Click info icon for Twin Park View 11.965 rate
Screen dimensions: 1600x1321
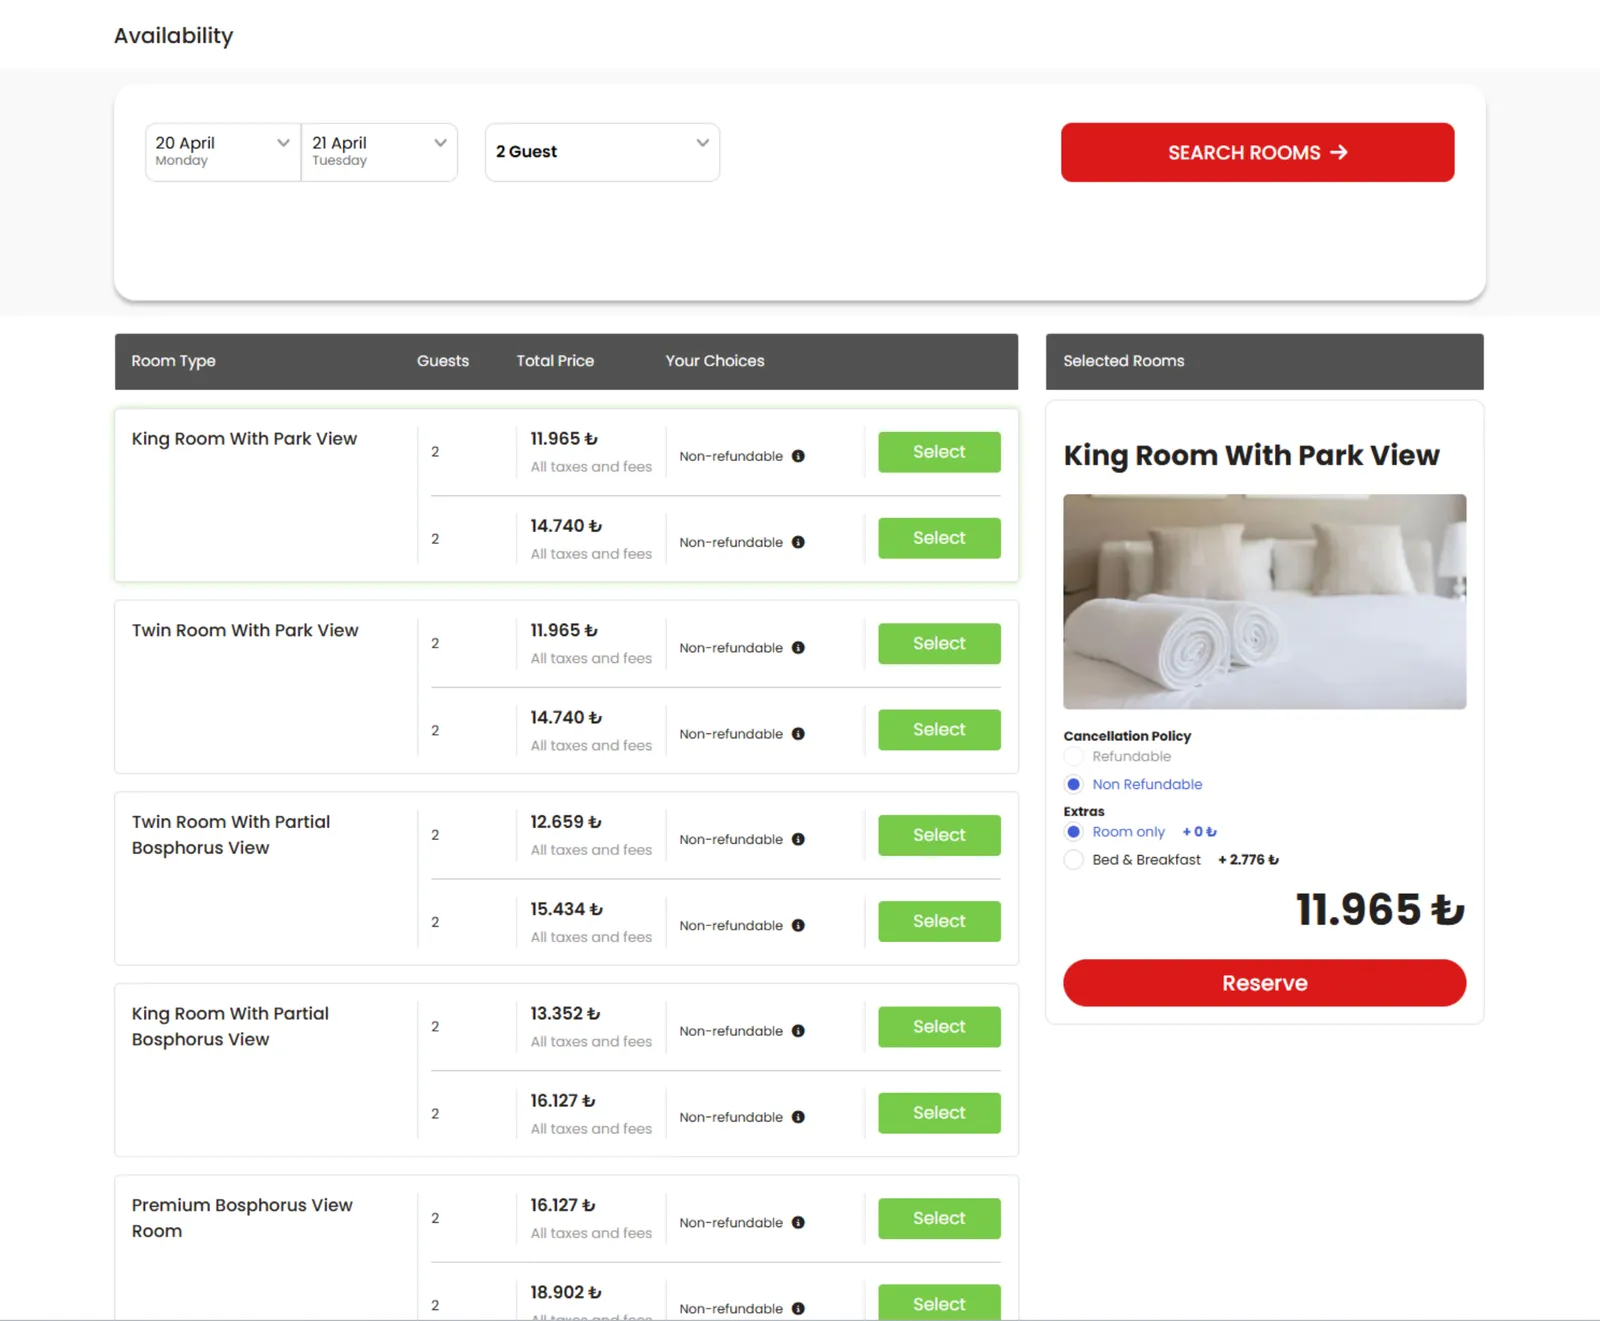(x=798, y=648)
